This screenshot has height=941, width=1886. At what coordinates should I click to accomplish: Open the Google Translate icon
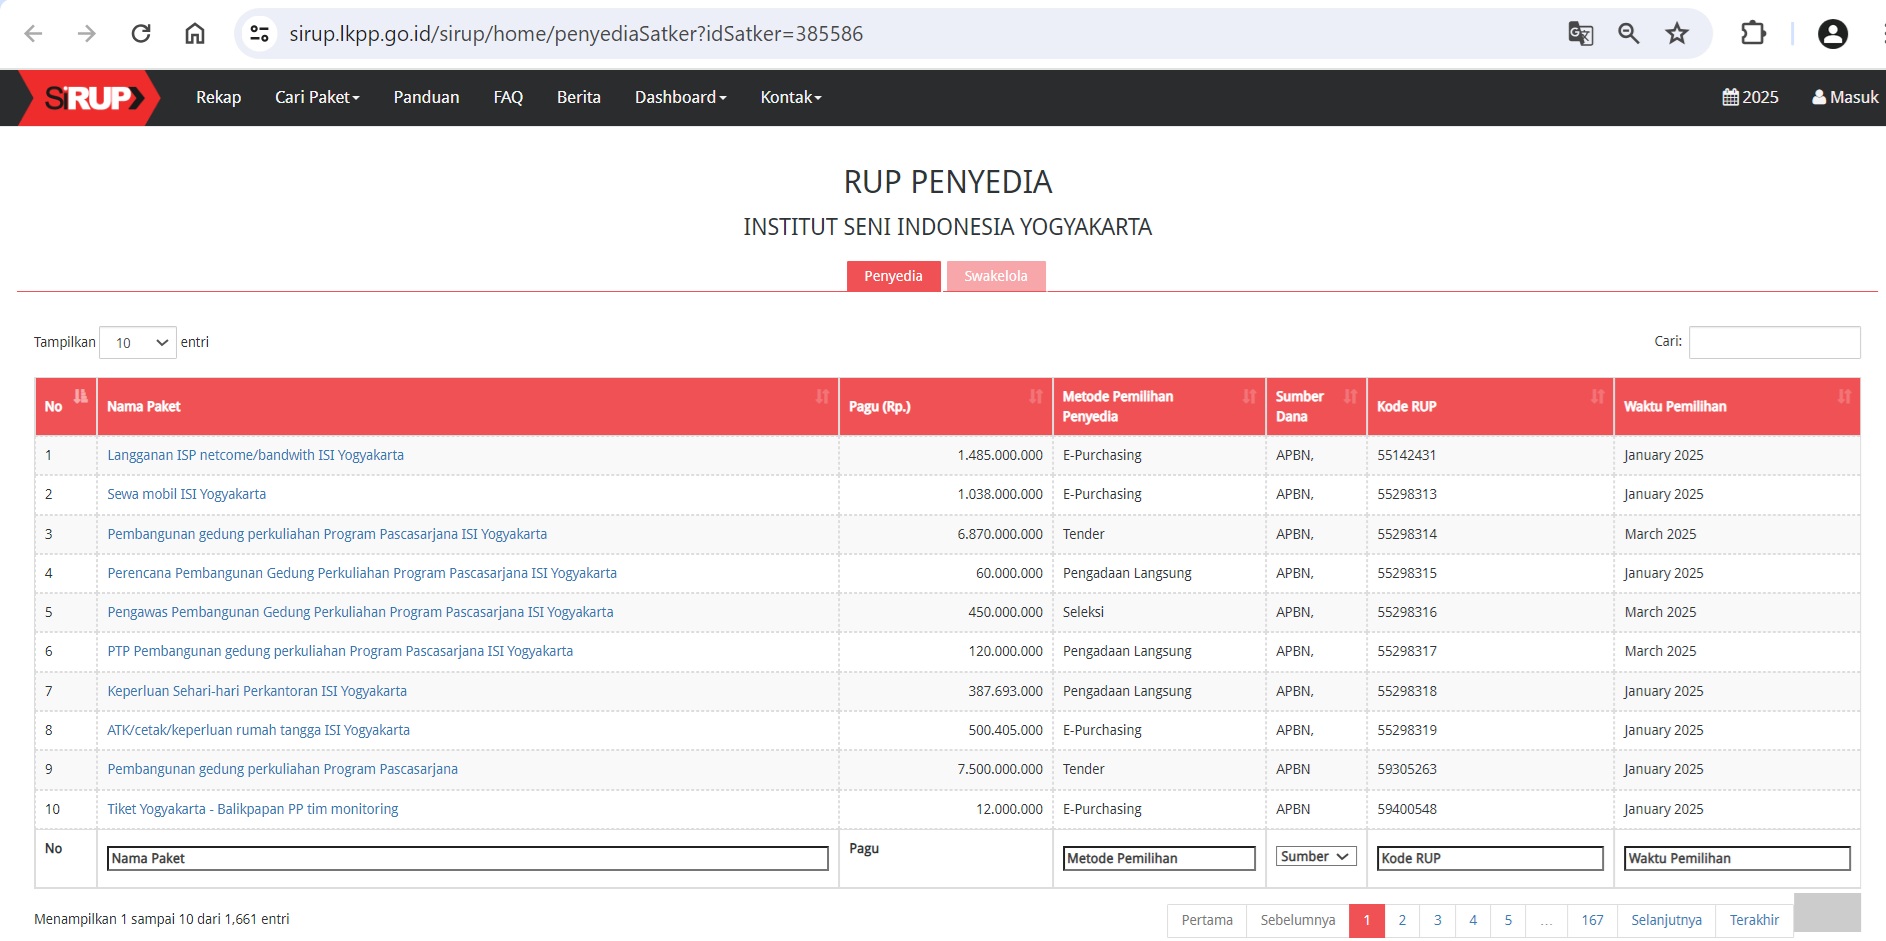1580,34
